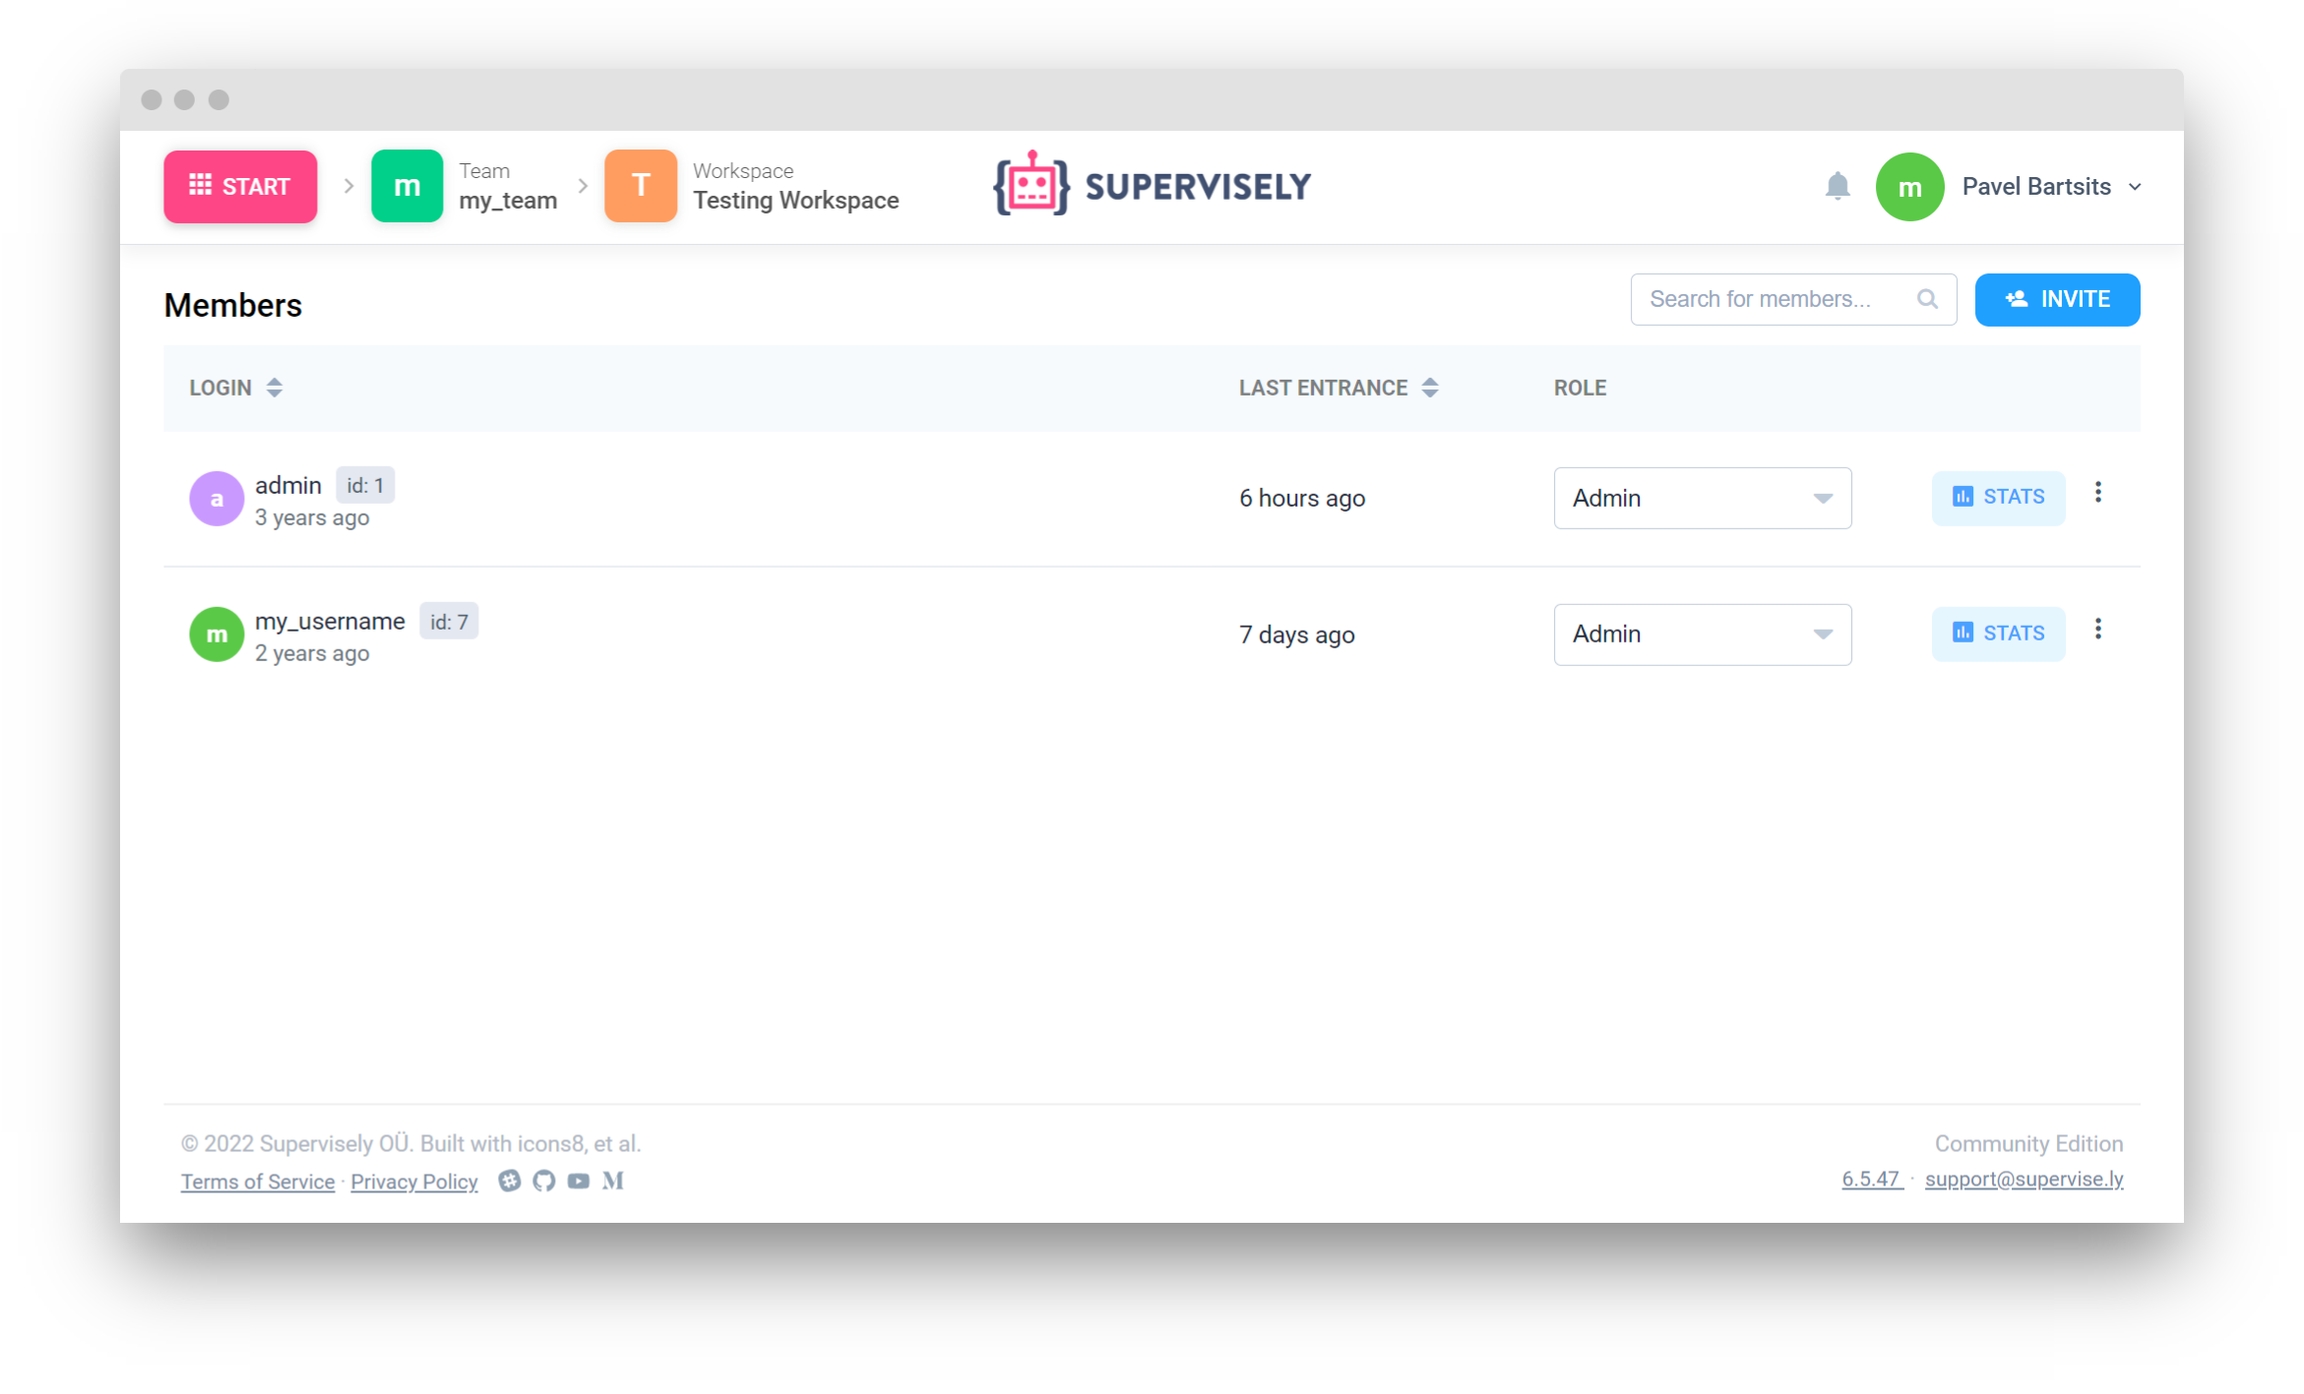Open the three-dot menu for my_username
The width and height of the screenshot is (2304, 1394).
click(2098, 629)
